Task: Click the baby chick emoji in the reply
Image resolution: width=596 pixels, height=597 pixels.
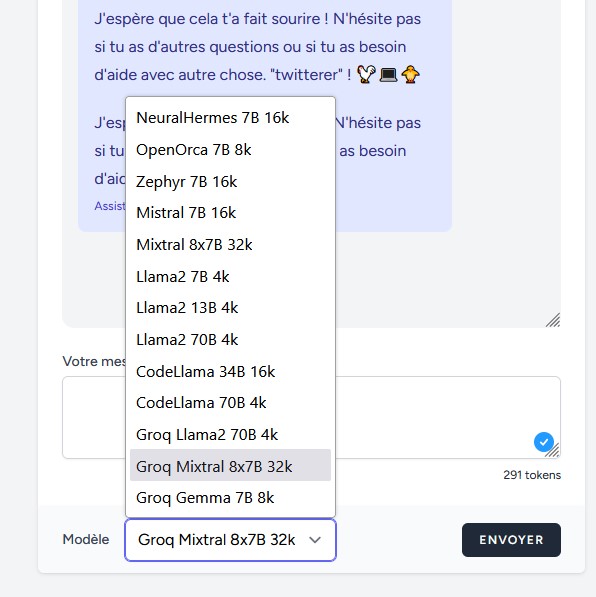Action: pos(411,74)
